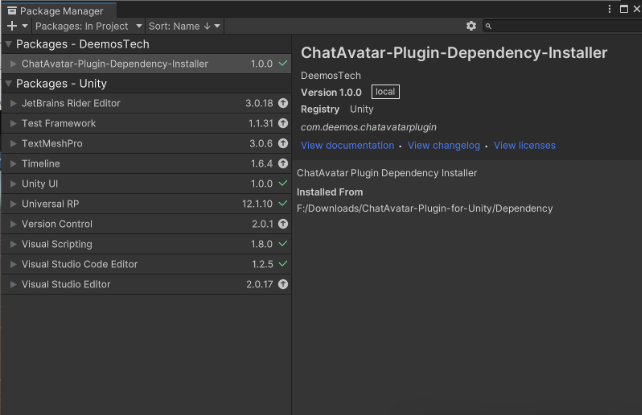Select the Visual Studio Editor package
Screen dimensions: 642x415
pyautogui.click(x=146, y=284)
